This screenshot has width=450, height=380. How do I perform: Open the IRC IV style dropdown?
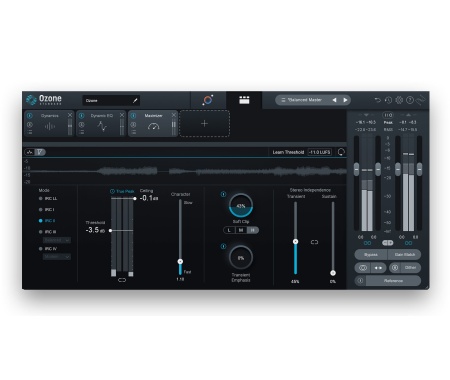coord(57,257)
